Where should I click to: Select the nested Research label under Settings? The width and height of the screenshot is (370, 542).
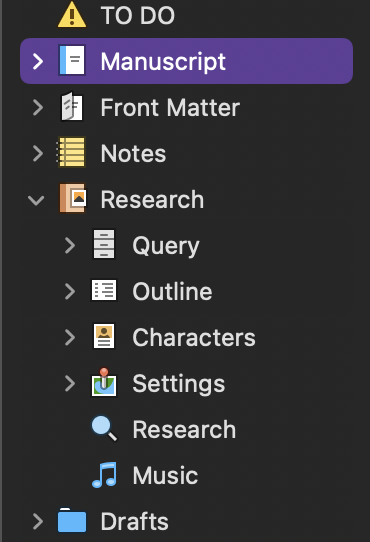184,429
